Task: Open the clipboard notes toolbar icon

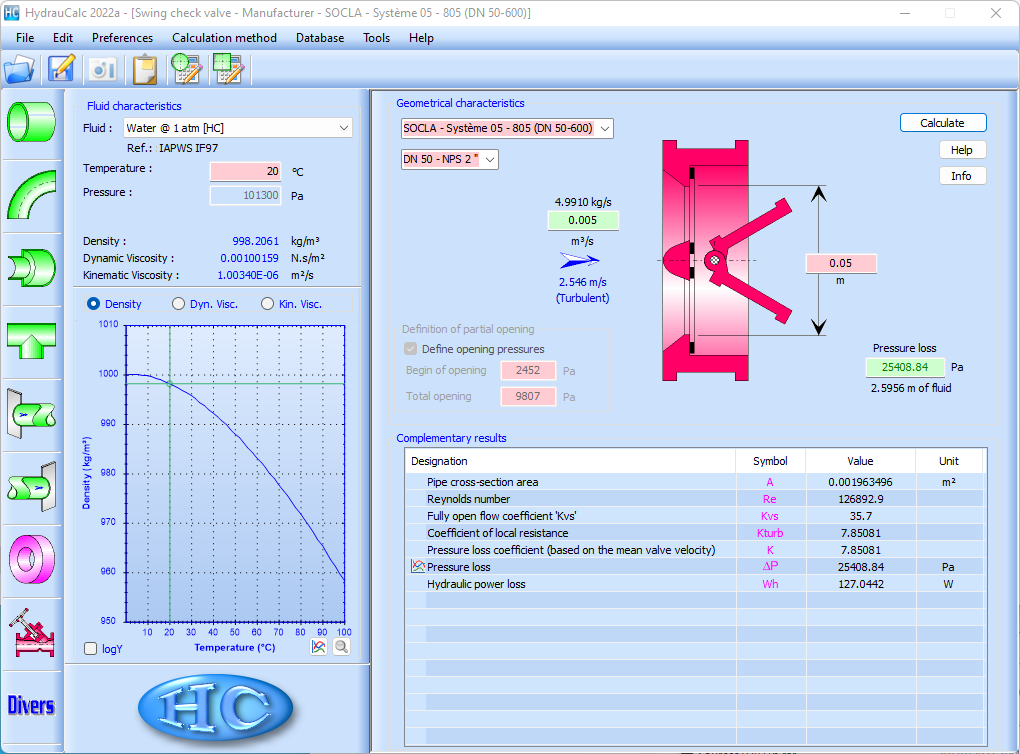Action: (145, 69)
